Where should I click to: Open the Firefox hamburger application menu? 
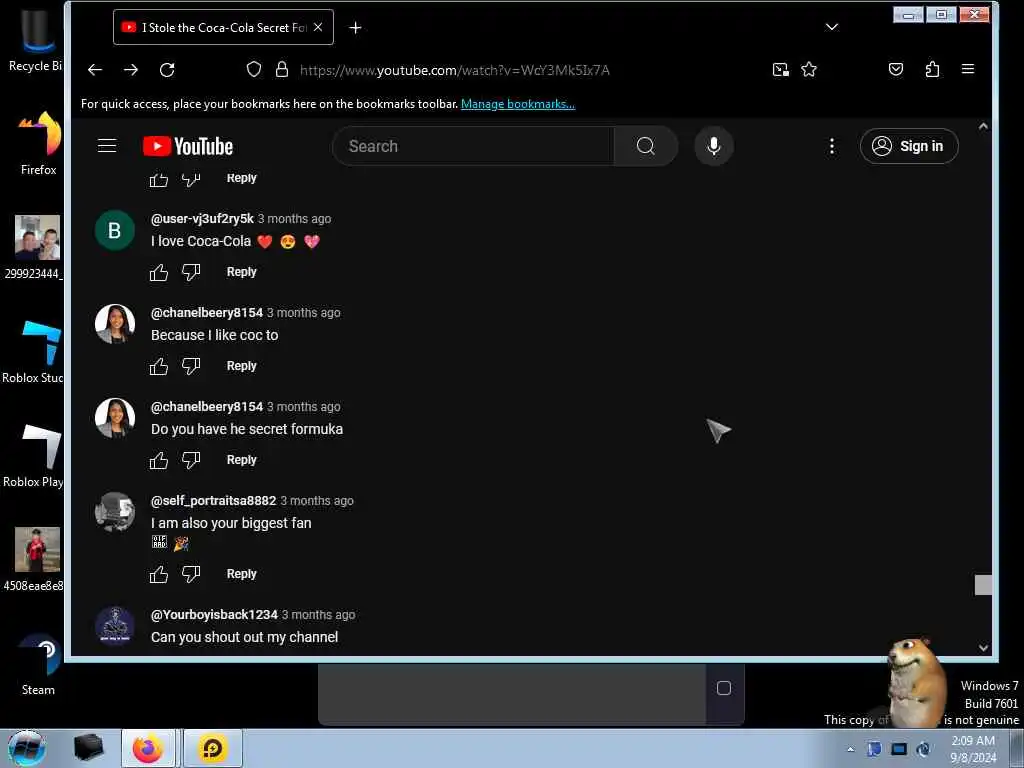point(968,69)
